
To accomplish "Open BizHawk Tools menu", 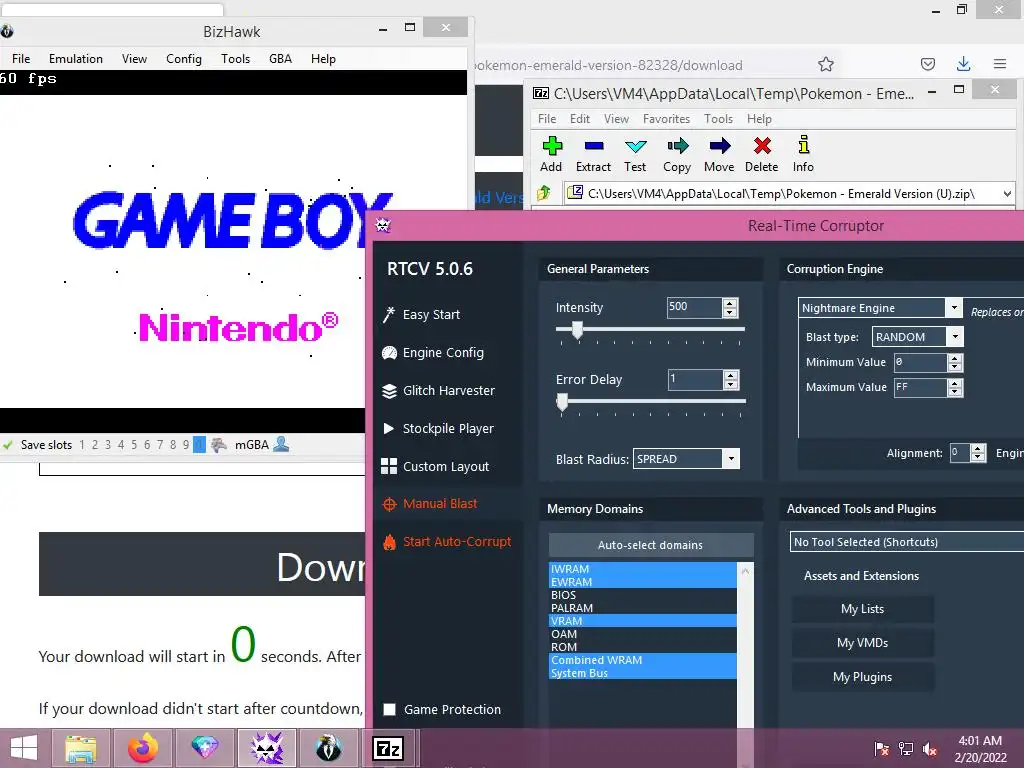I will point(235,59).
